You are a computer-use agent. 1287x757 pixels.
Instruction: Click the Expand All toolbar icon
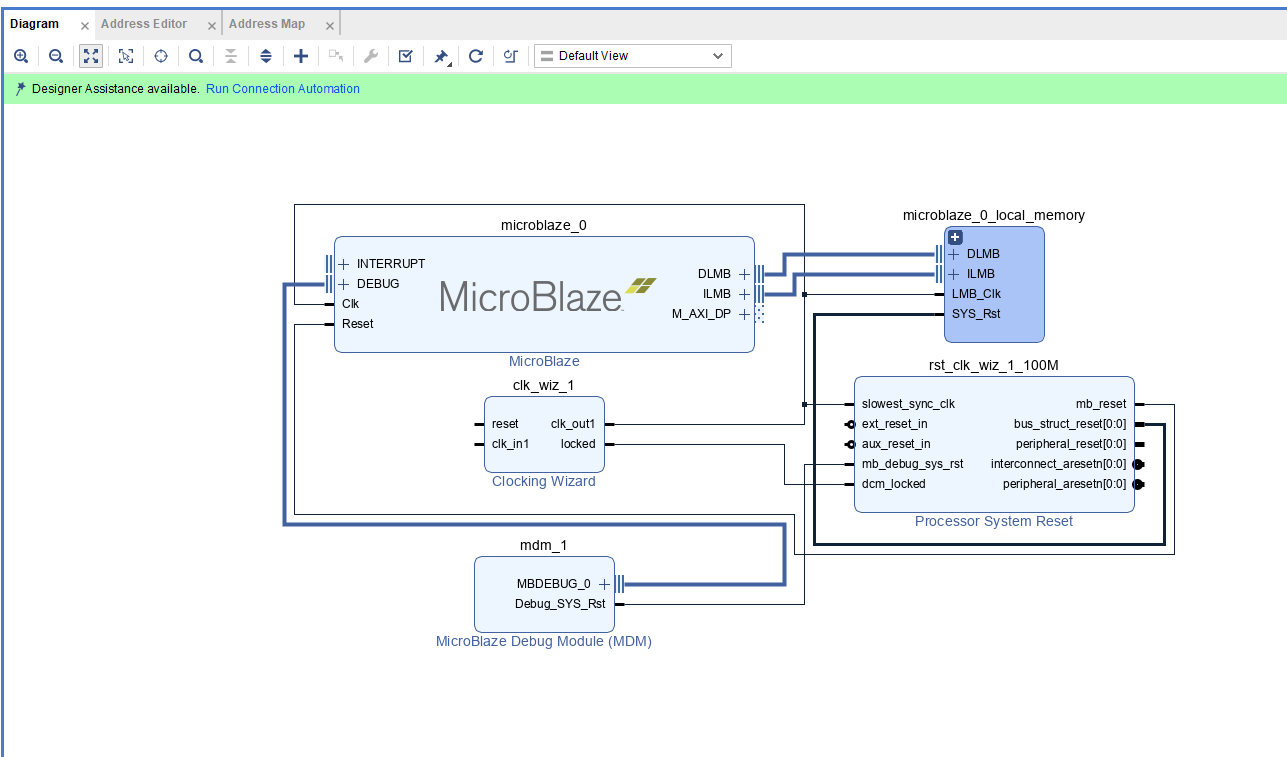[x=266, y=56]
